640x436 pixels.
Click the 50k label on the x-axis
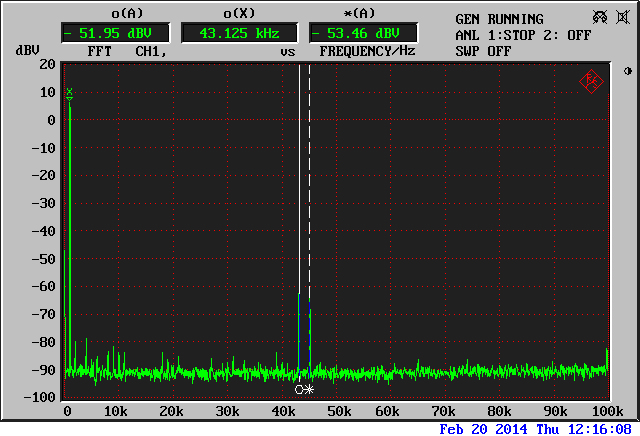[339, 411]
